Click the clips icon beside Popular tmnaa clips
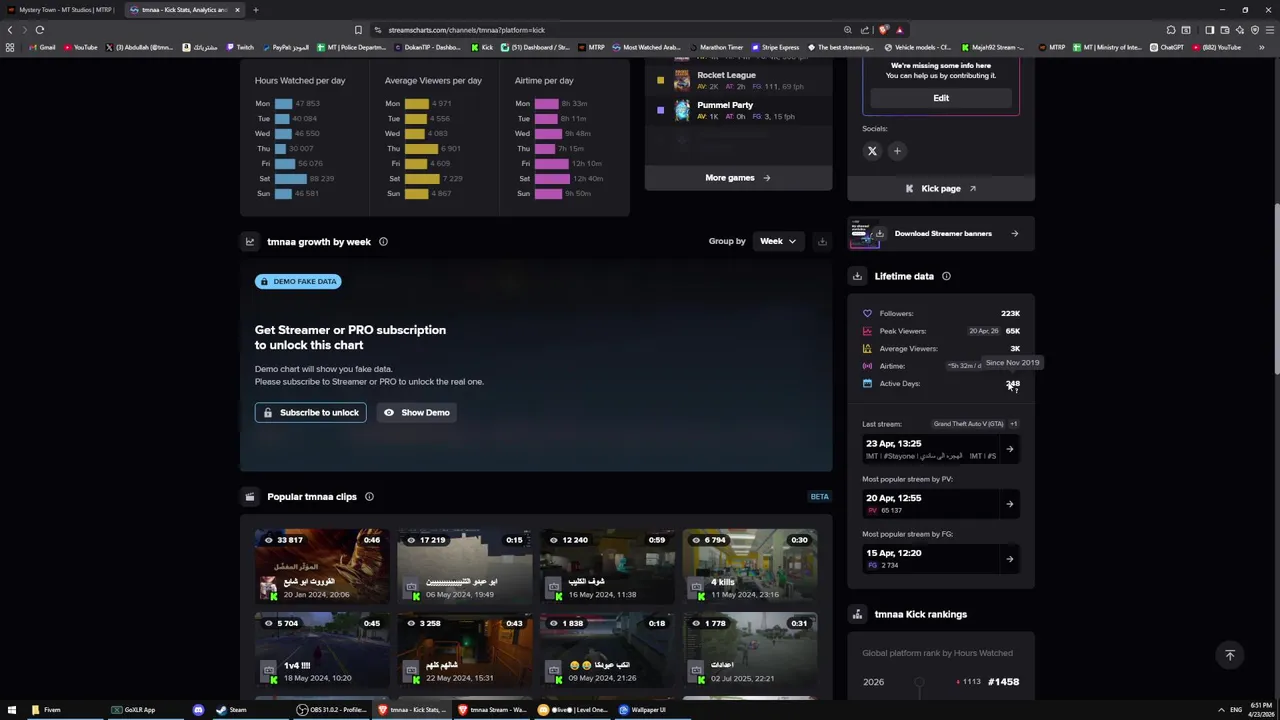This screenshot has height=720, width=1280. coord(250,496)
